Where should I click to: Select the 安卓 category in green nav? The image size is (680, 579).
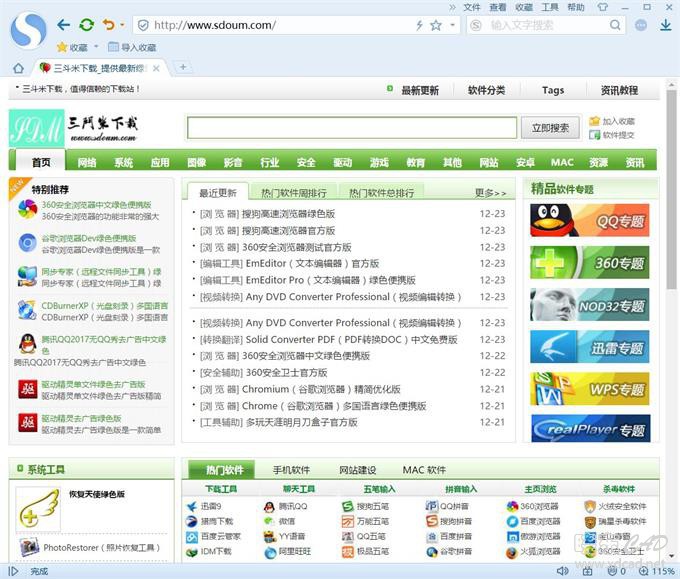point(525,163)
